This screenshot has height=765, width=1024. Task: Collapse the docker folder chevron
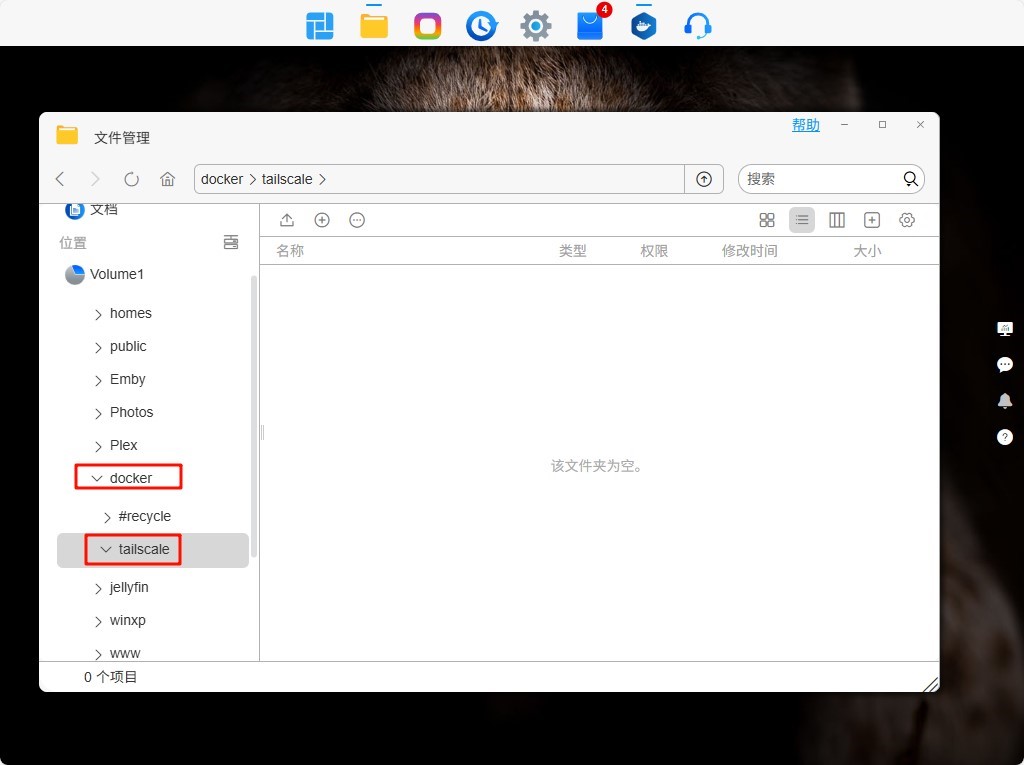pyautogui.click(x=97, y=478)
